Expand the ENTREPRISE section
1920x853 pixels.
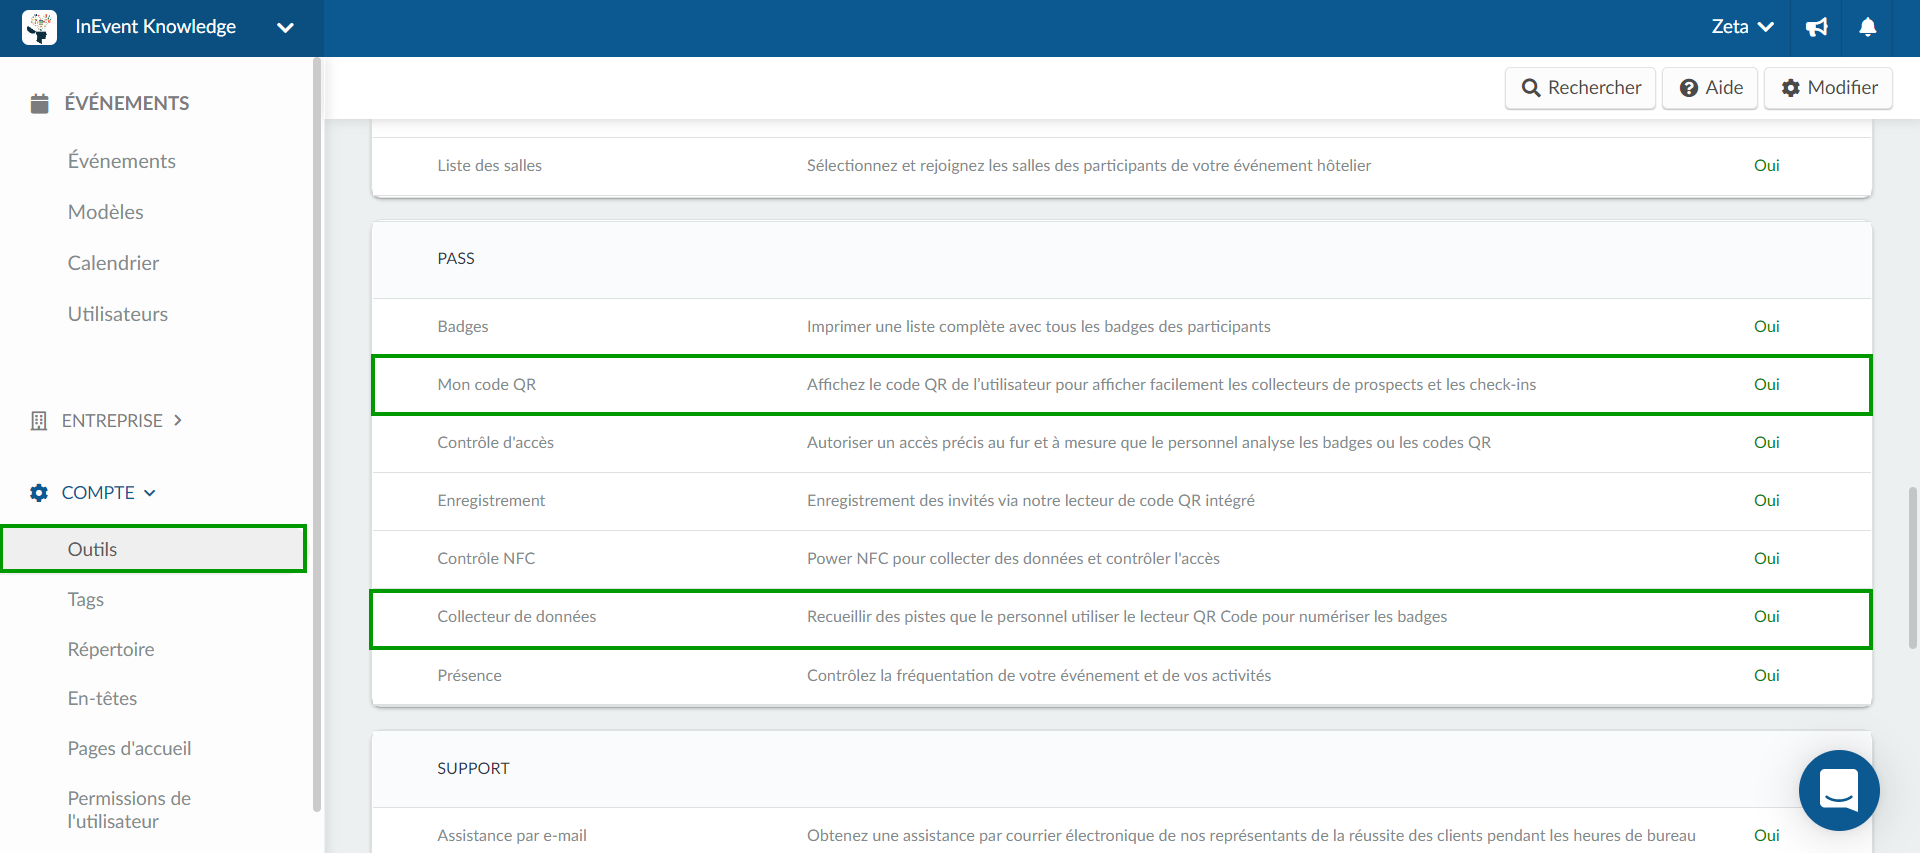point(122,421)
